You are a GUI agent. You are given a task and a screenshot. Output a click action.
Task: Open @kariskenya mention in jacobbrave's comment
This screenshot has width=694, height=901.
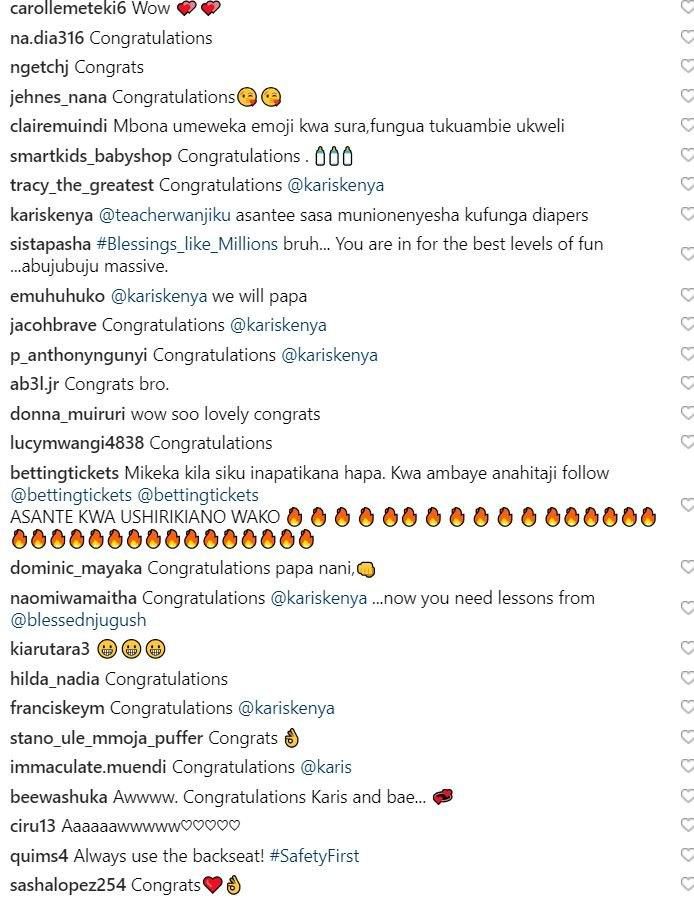(278, 325)
